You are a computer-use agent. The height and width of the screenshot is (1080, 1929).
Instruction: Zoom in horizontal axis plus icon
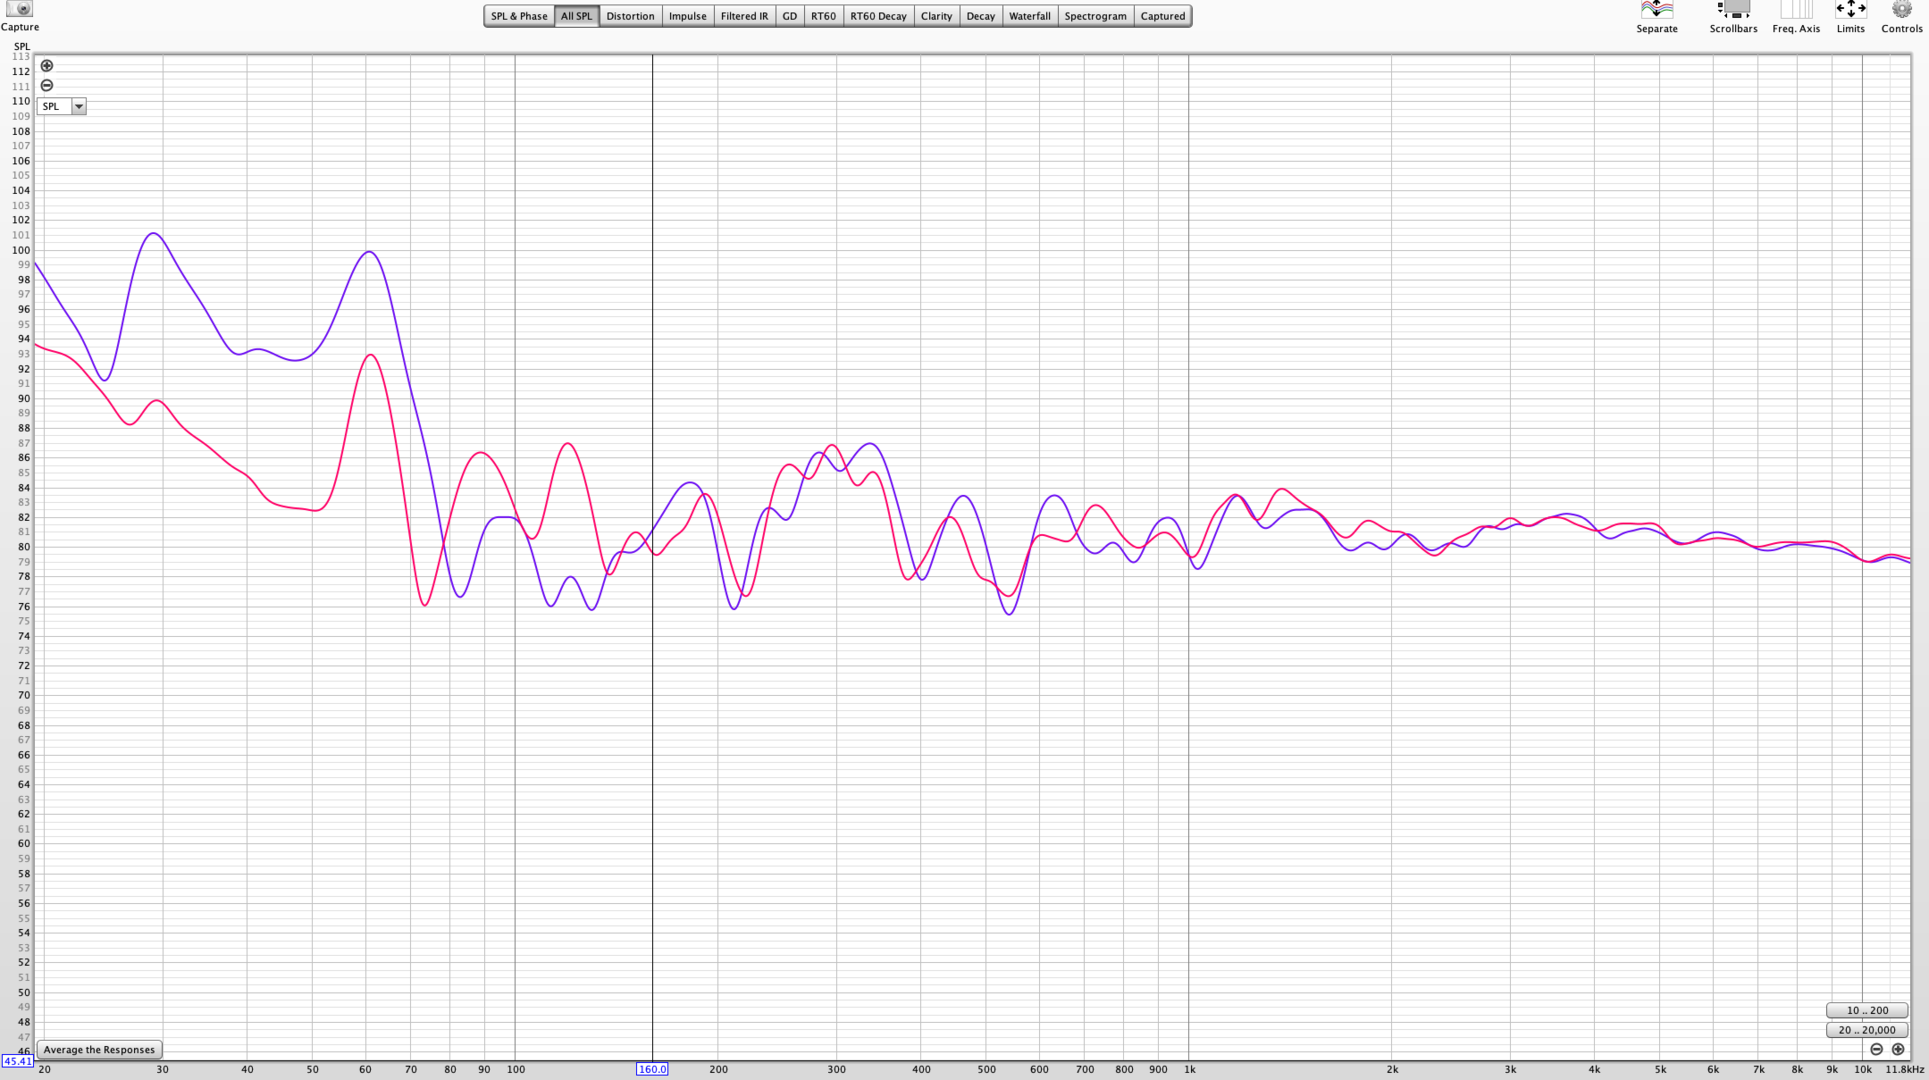[1898, 1049]
